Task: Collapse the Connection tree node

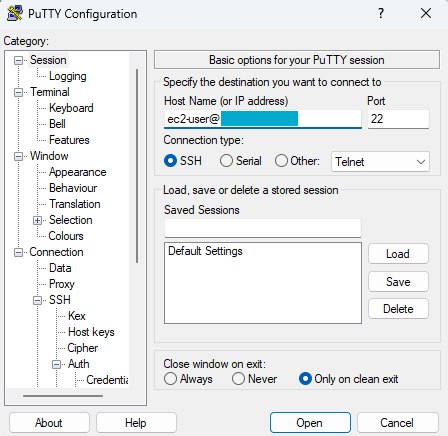Action: coord(18,252)
